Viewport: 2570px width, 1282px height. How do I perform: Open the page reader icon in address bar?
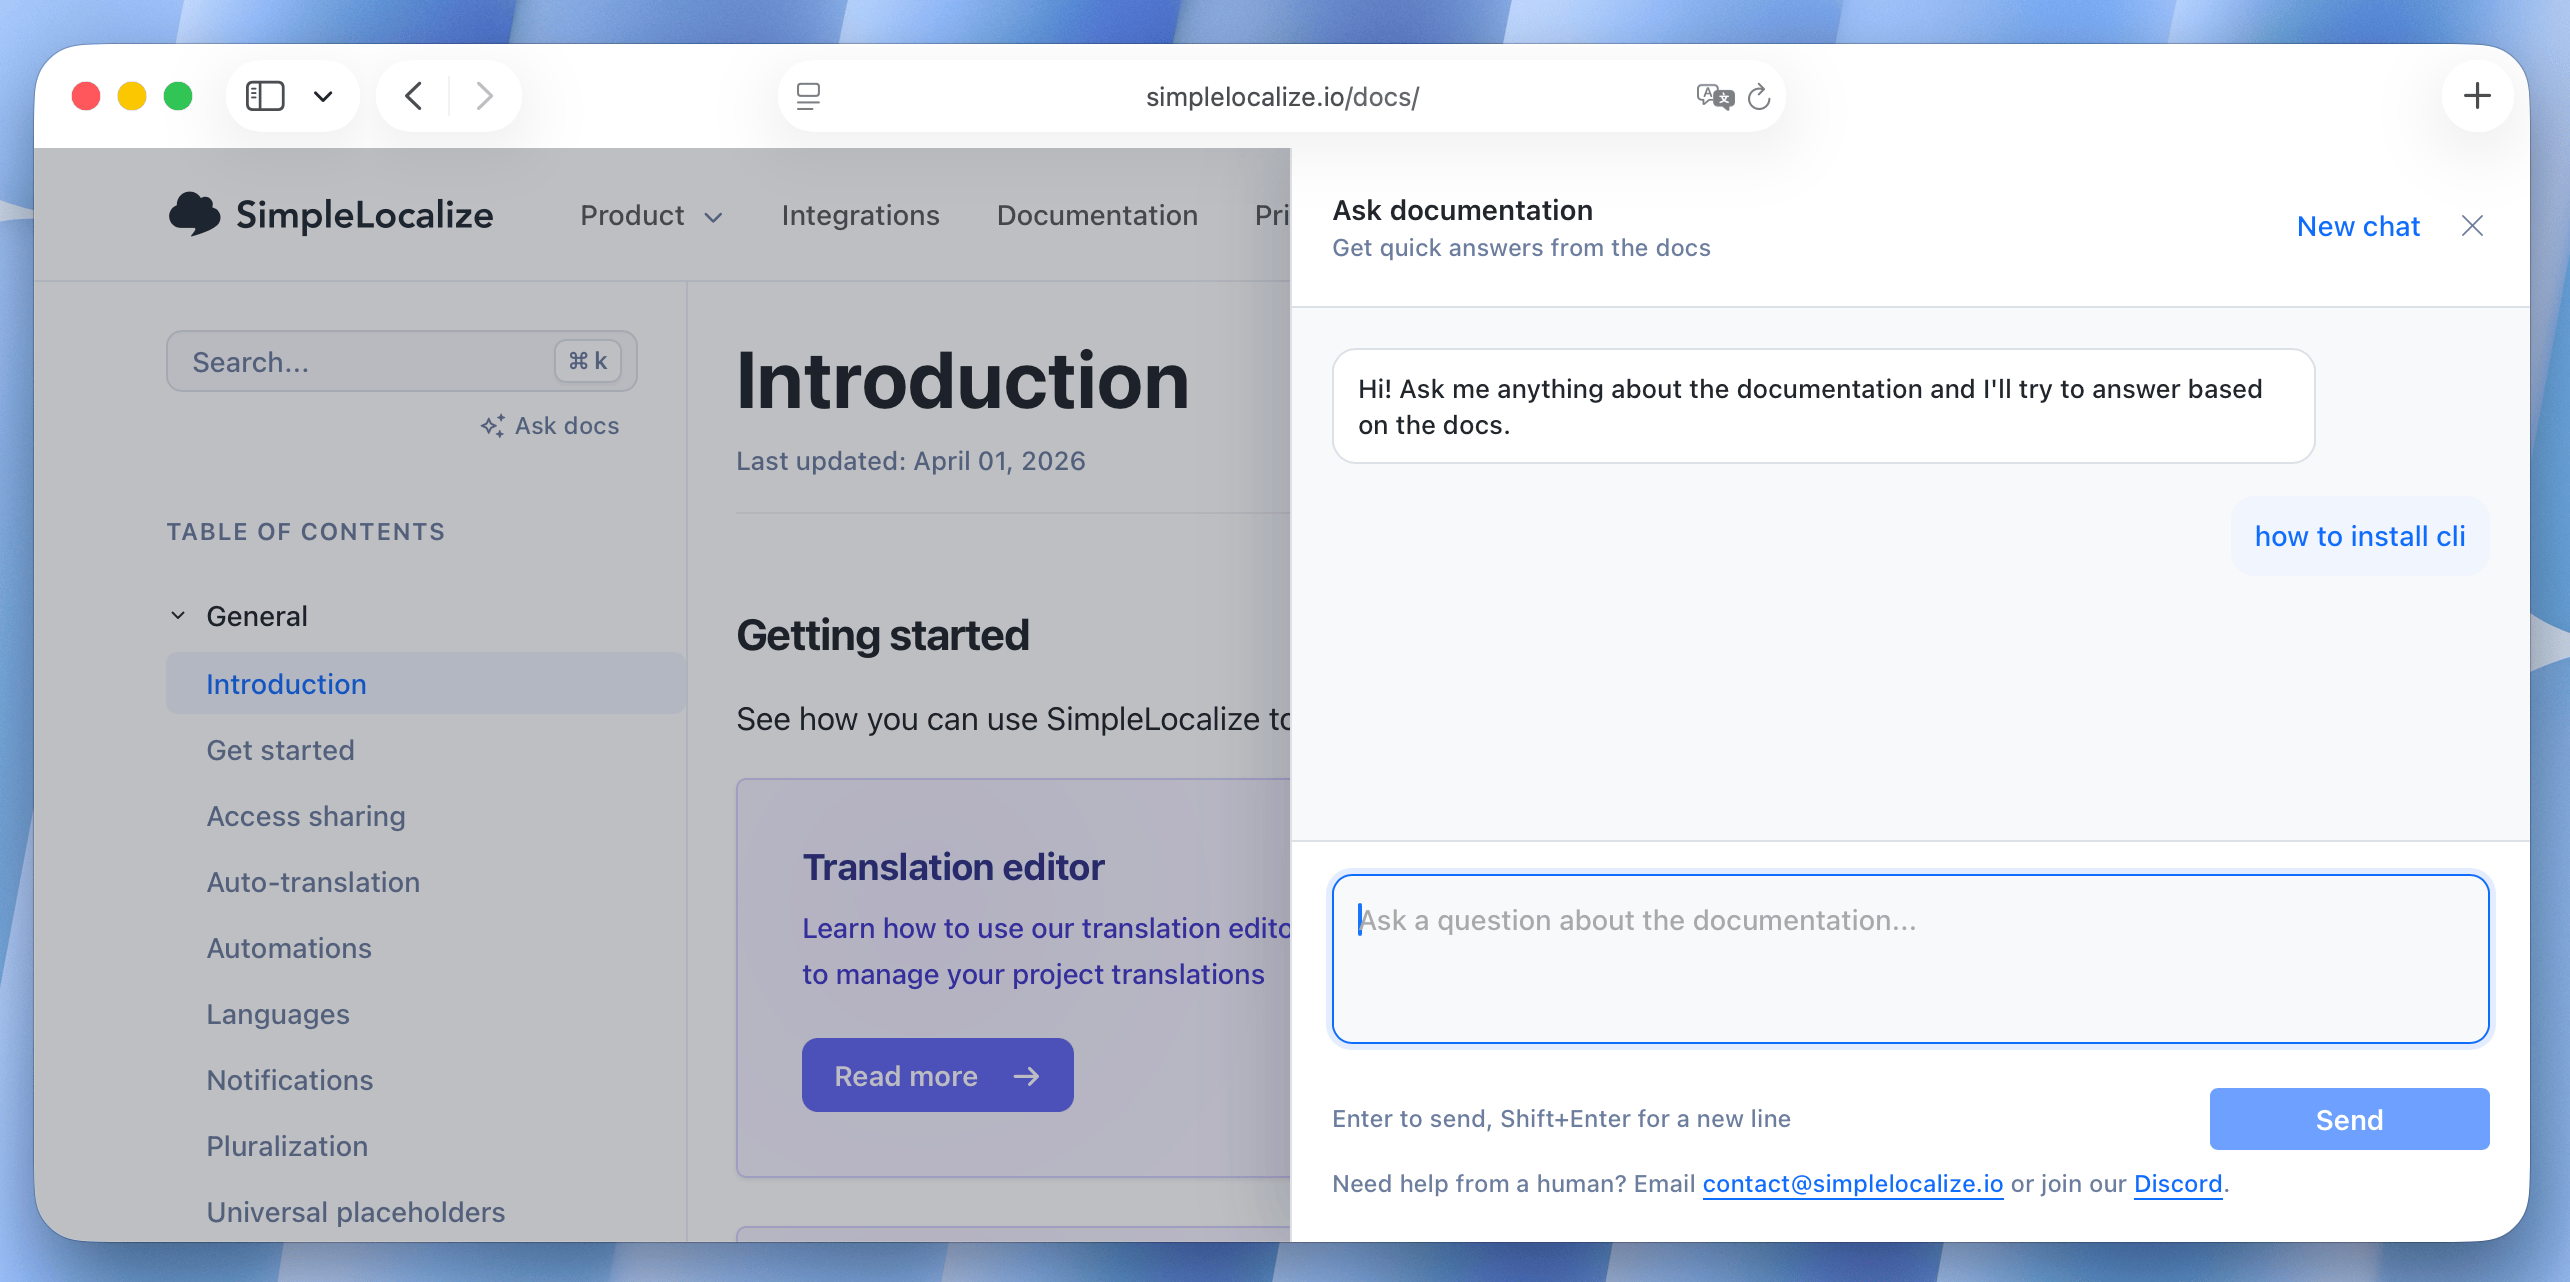point(808,96)
